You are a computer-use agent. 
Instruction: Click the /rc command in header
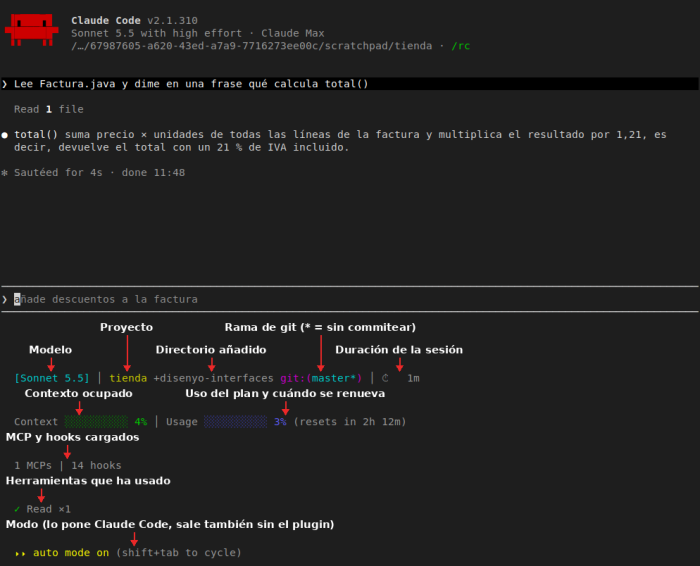click(460, 46)
